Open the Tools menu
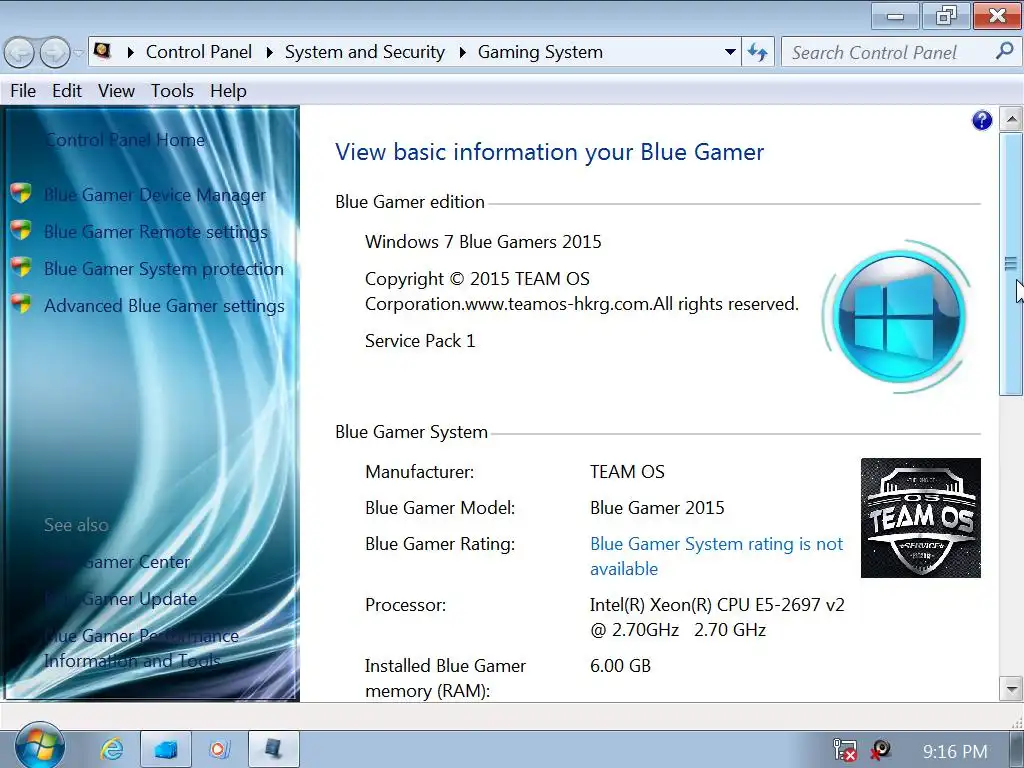This screenshot has height=768, width=1024. (172, 91)
